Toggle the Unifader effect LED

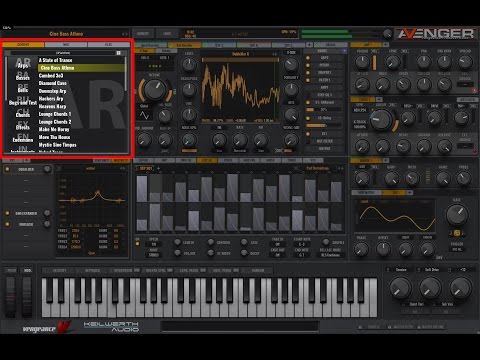coord(7,224)
